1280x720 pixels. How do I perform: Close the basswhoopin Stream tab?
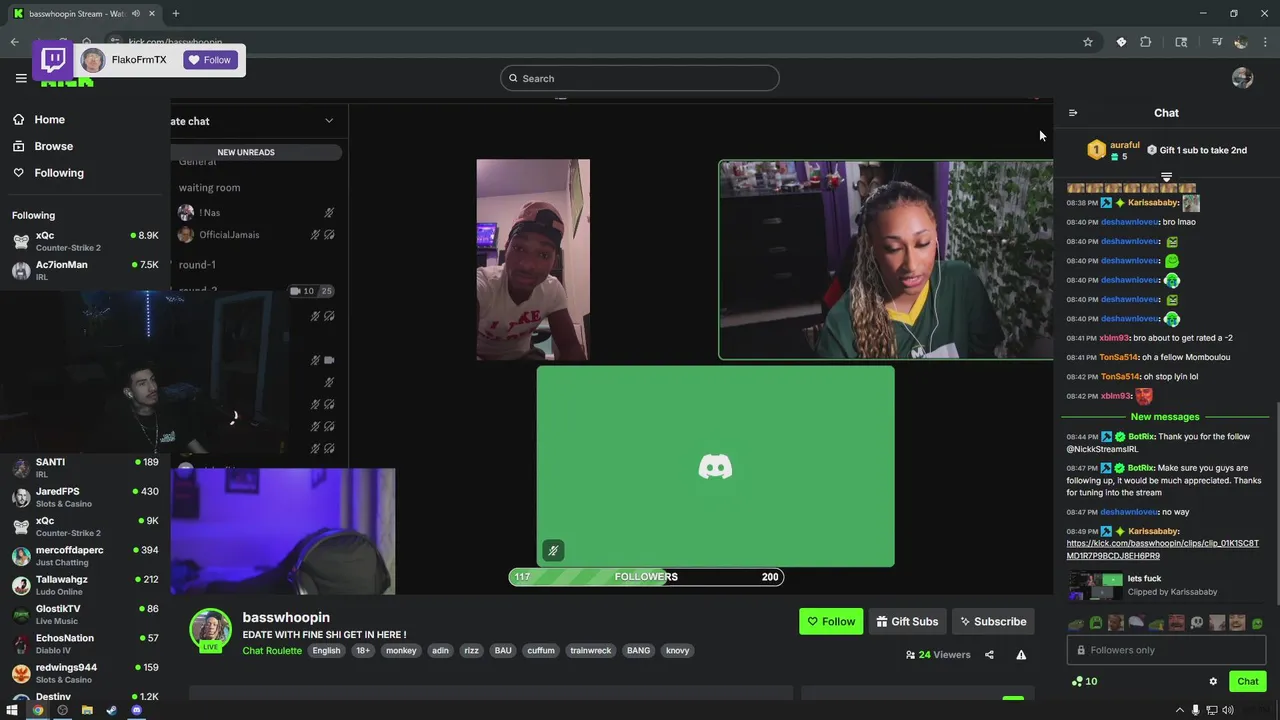pos(150,13)
